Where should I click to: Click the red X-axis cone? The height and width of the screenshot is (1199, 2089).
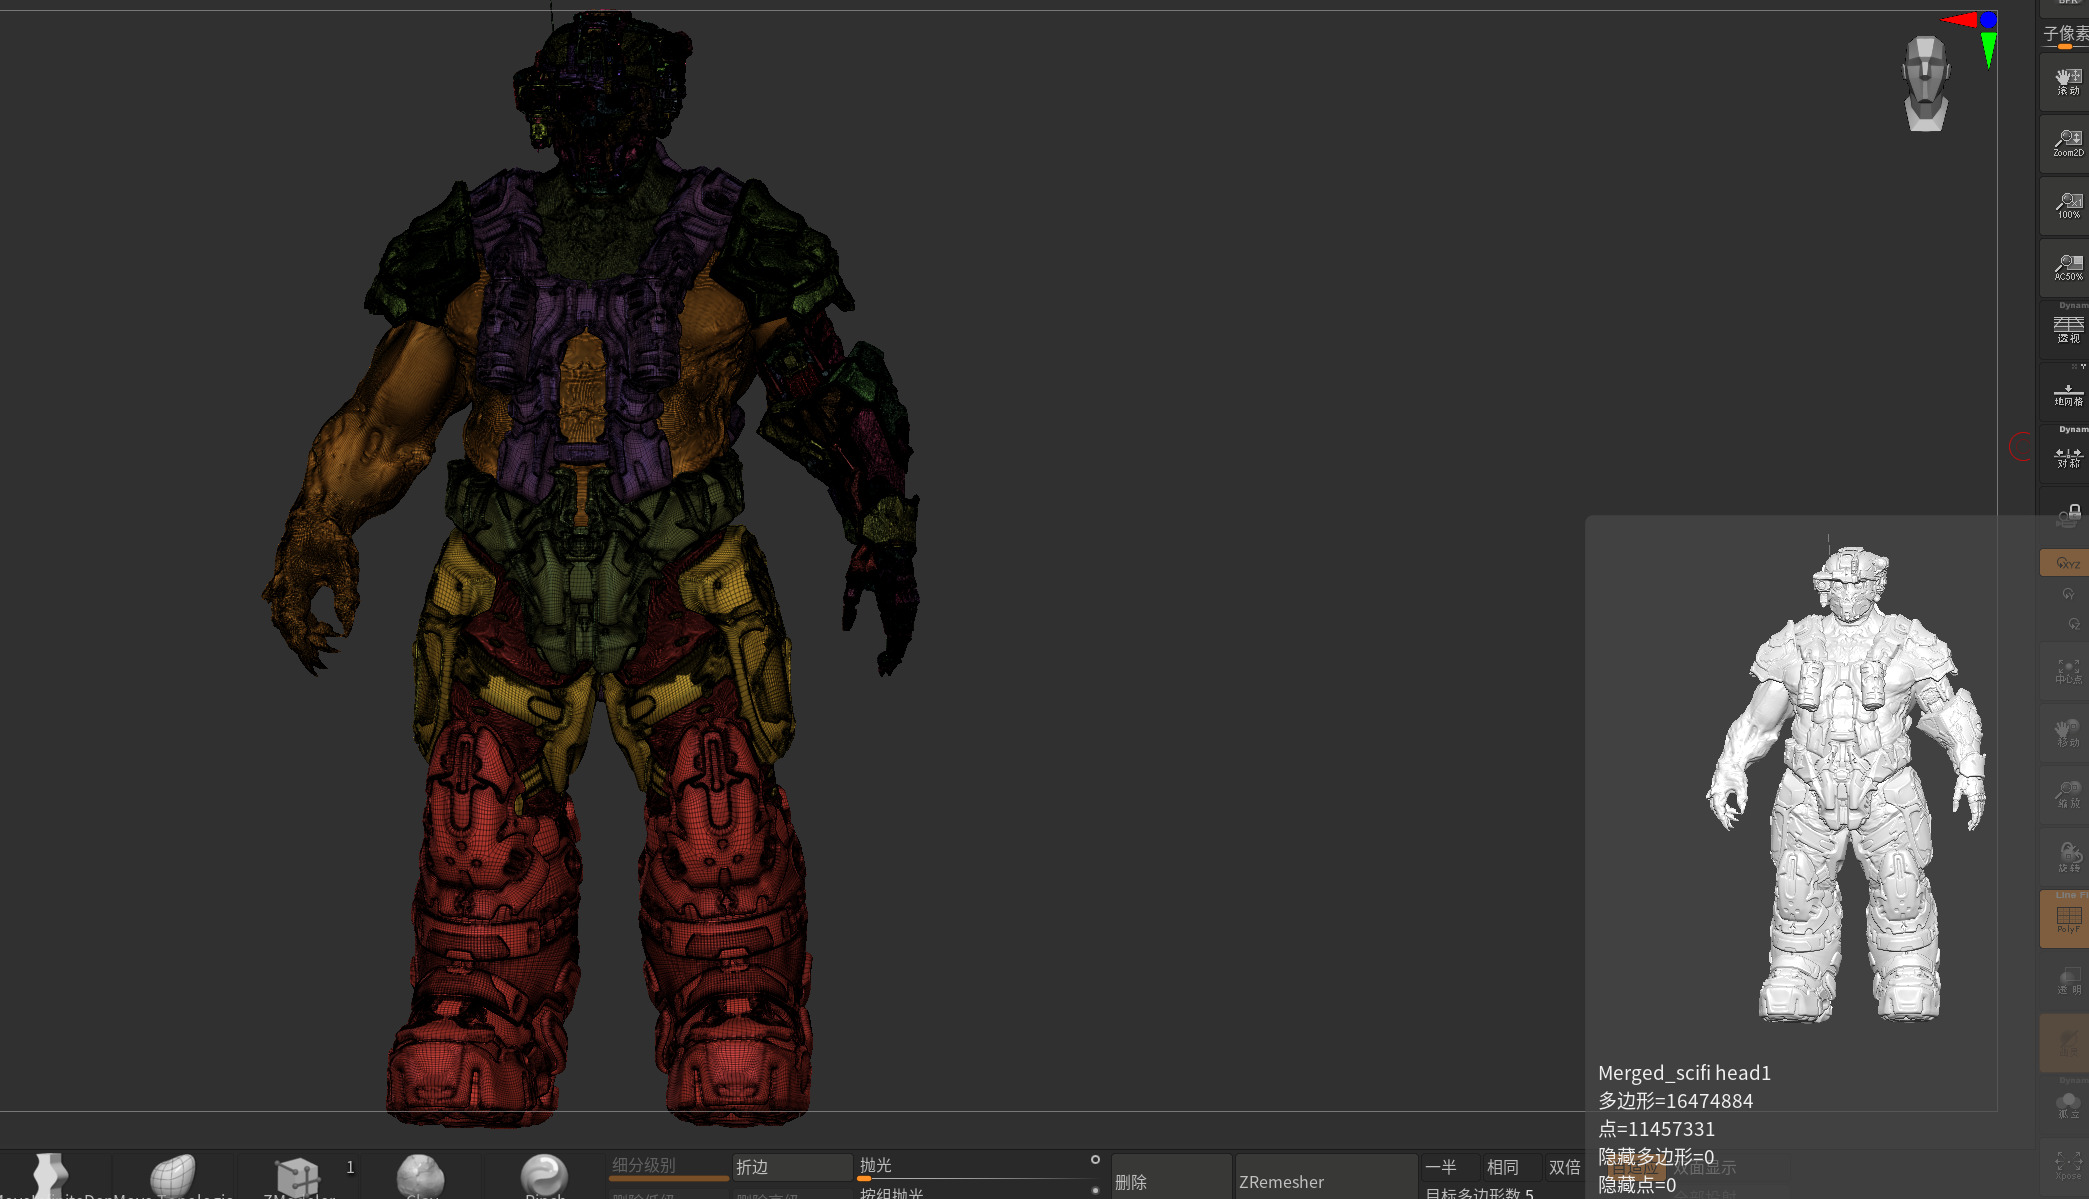(x=1960, y=19)
